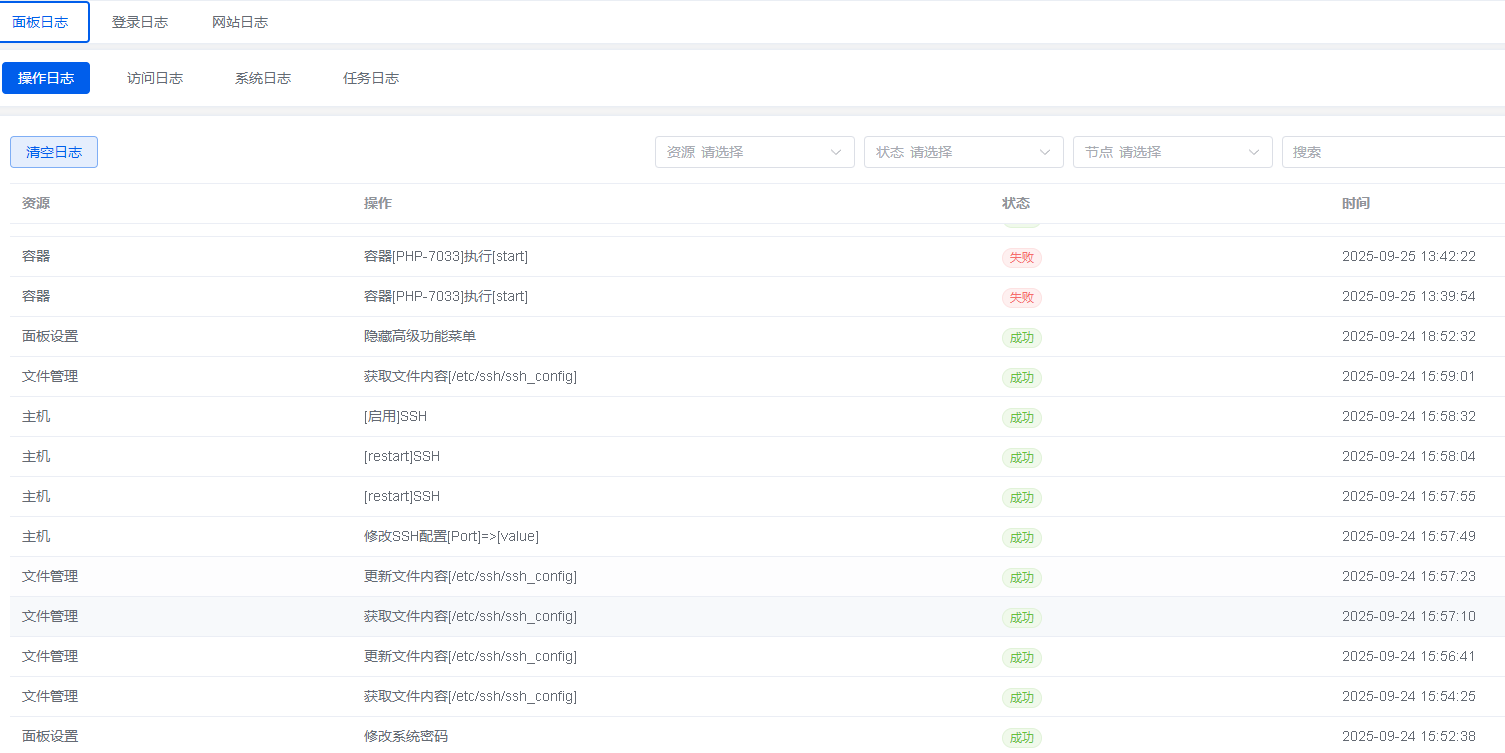Screen dimensions: 1505x753
Task: Click 失败 badge at 13:39:54 row
Action: coord(1022,298)
